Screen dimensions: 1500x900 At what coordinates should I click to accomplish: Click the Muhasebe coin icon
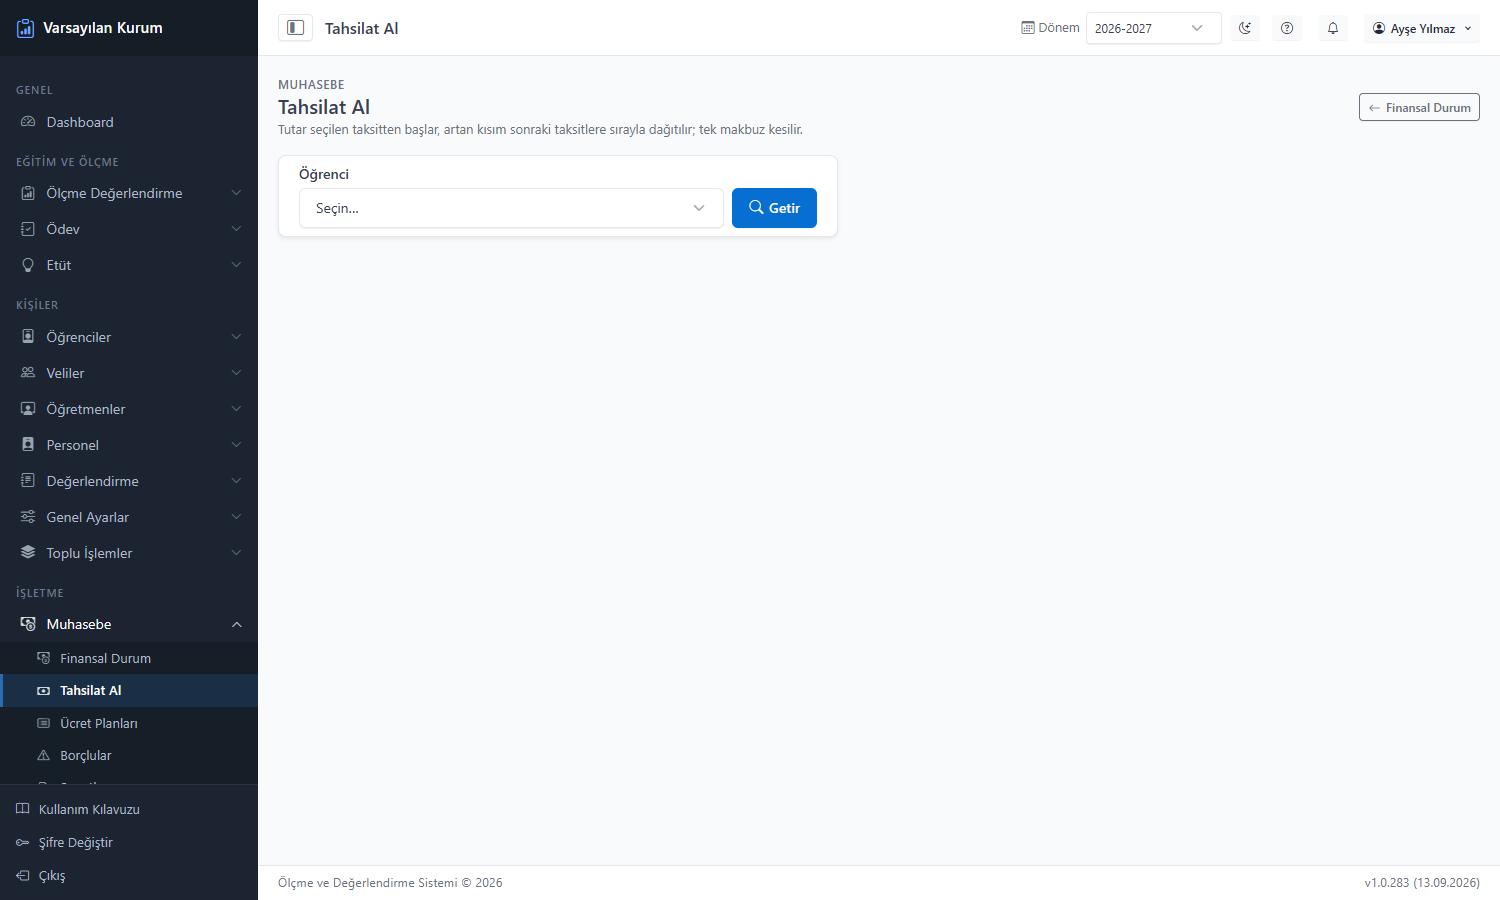coord(28,624)
